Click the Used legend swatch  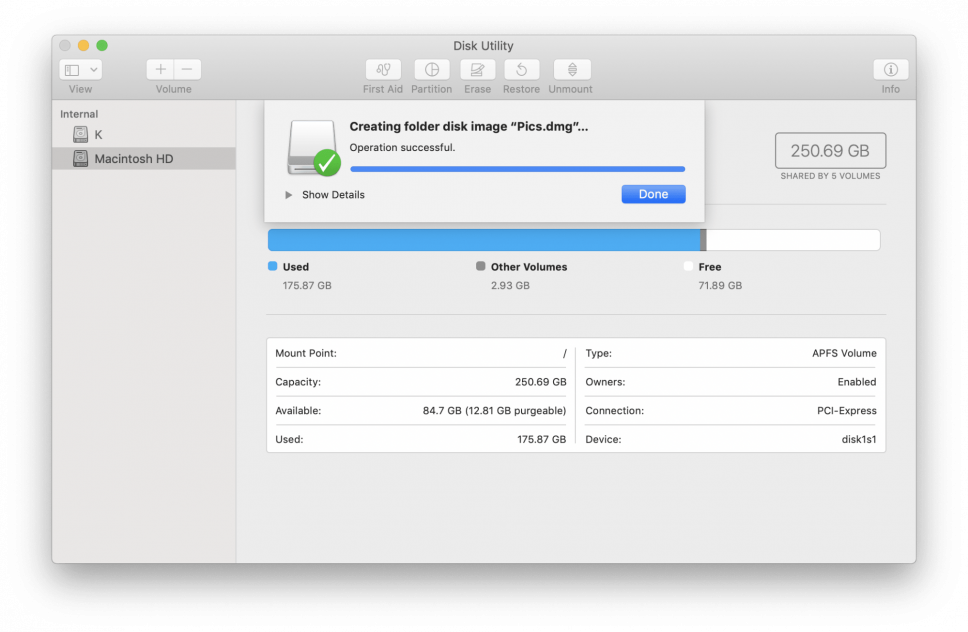(x=271, y=266)
